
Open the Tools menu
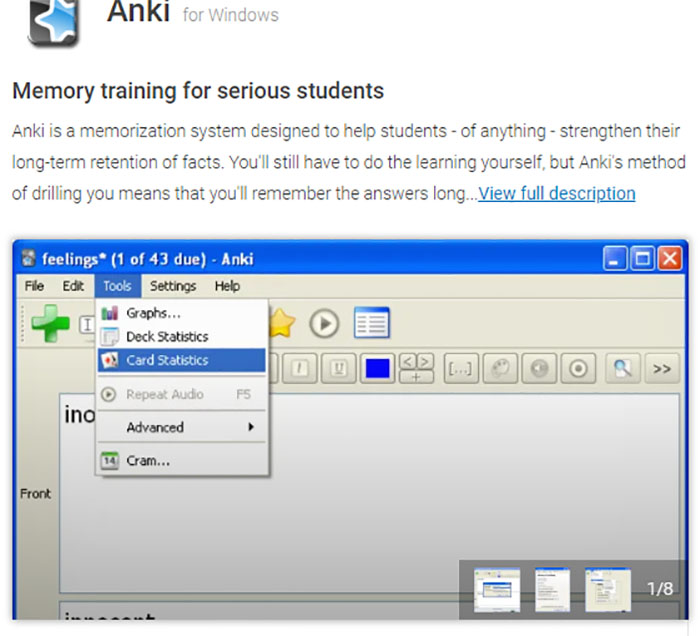click(x=117, y=286)
